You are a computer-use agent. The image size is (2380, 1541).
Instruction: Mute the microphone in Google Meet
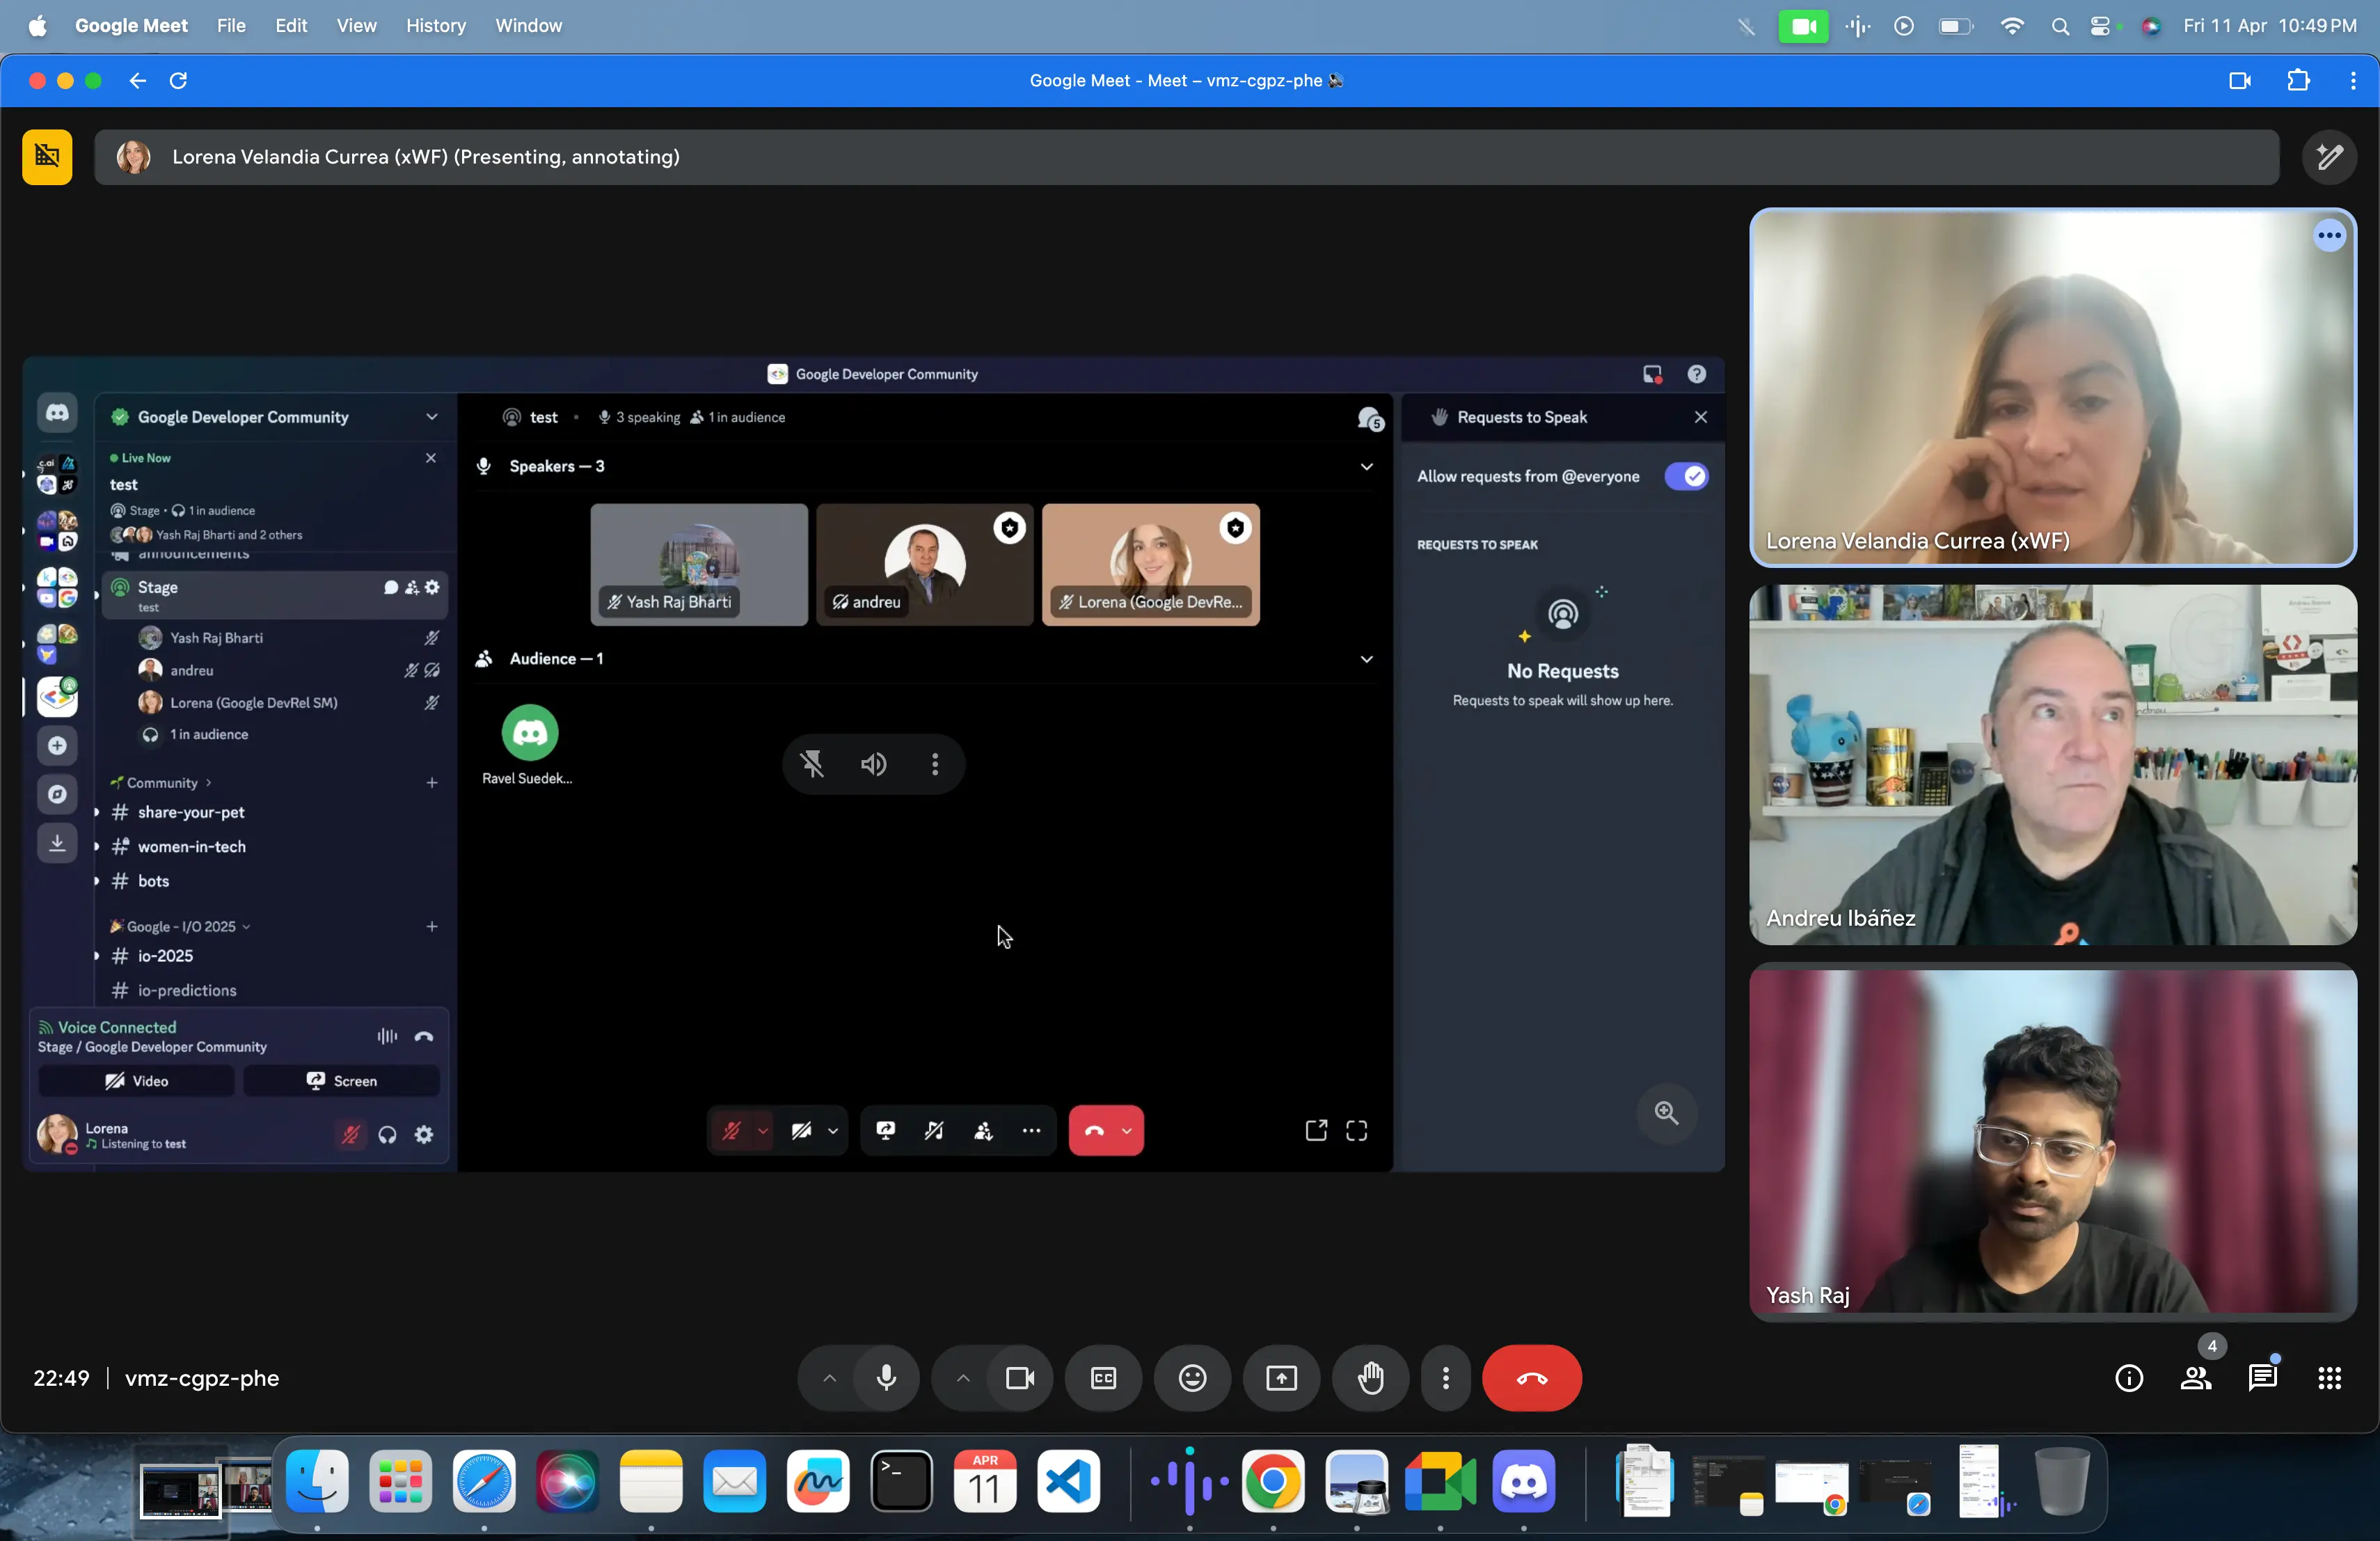(x=886, y=1378)
